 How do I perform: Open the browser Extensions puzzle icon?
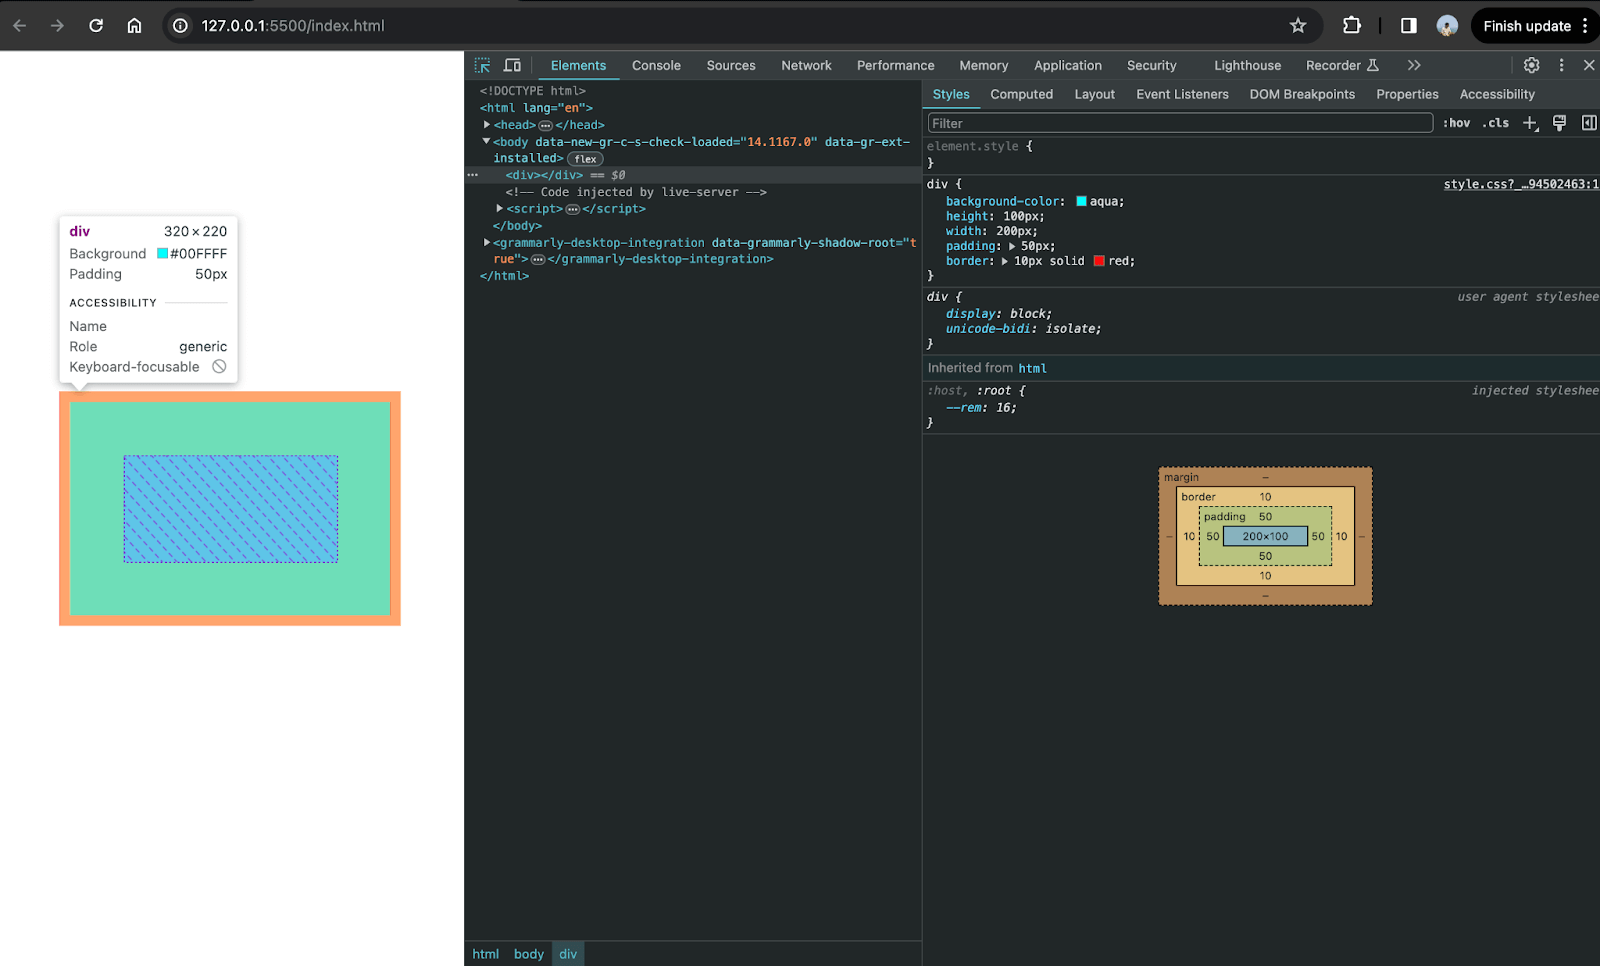point(1352,26)
